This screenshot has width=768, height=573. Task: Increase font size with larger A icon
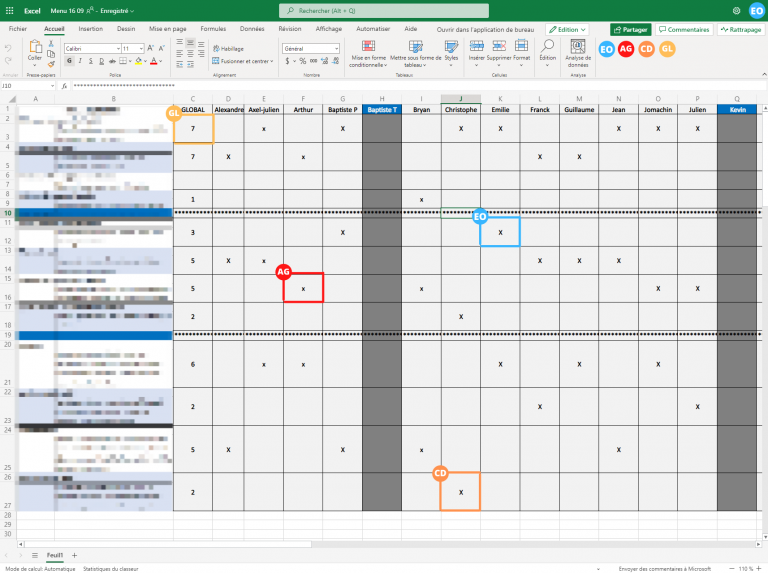tap(151, 48)
